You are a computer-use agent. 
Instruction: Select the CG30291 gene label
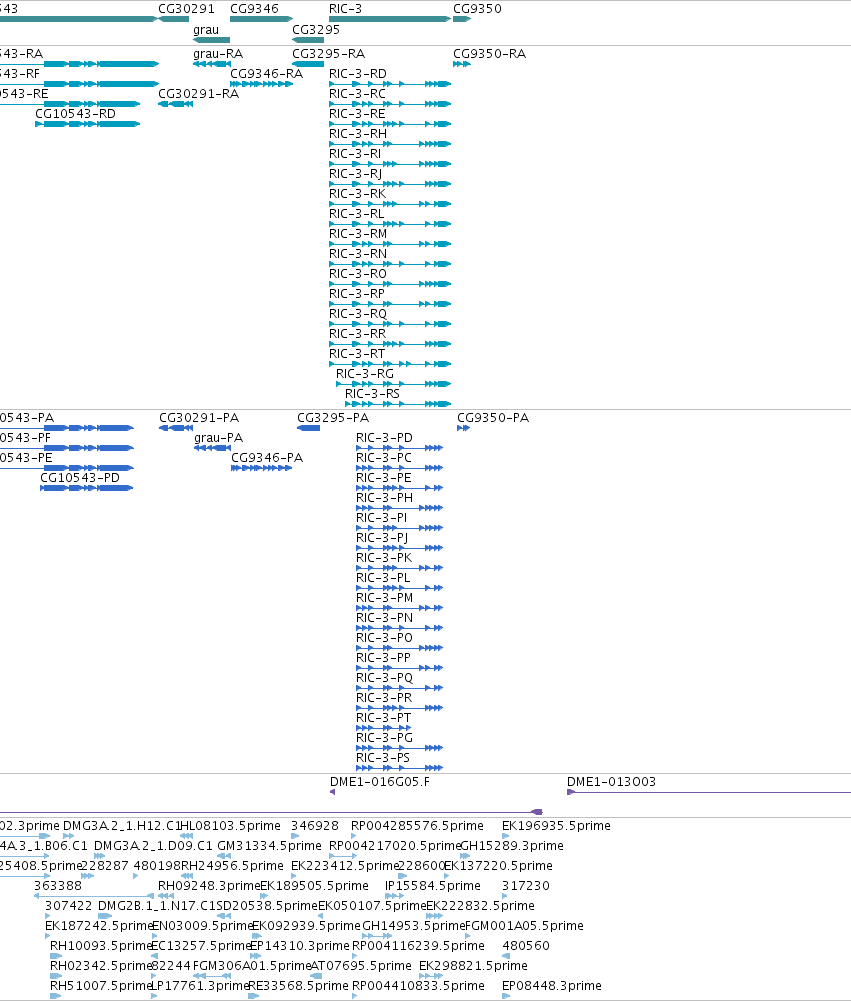[186, 9]
